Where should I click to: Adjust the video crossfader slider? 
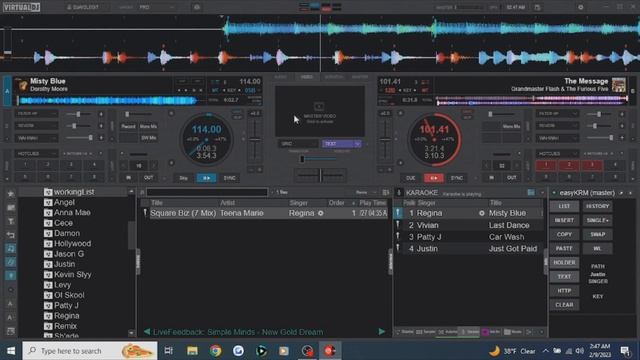[319, 159]
